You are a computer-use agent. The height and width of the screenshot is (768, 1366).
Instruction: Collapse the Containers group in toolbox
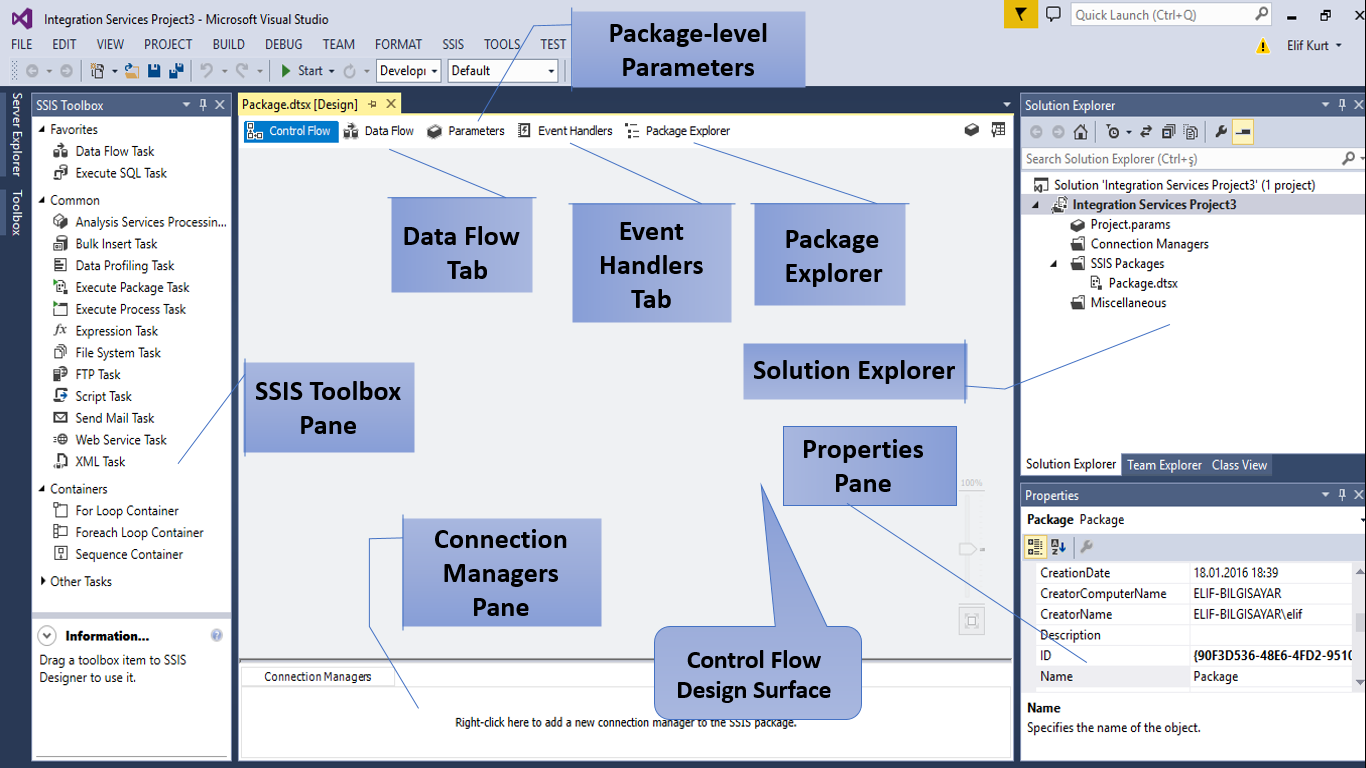42,489
